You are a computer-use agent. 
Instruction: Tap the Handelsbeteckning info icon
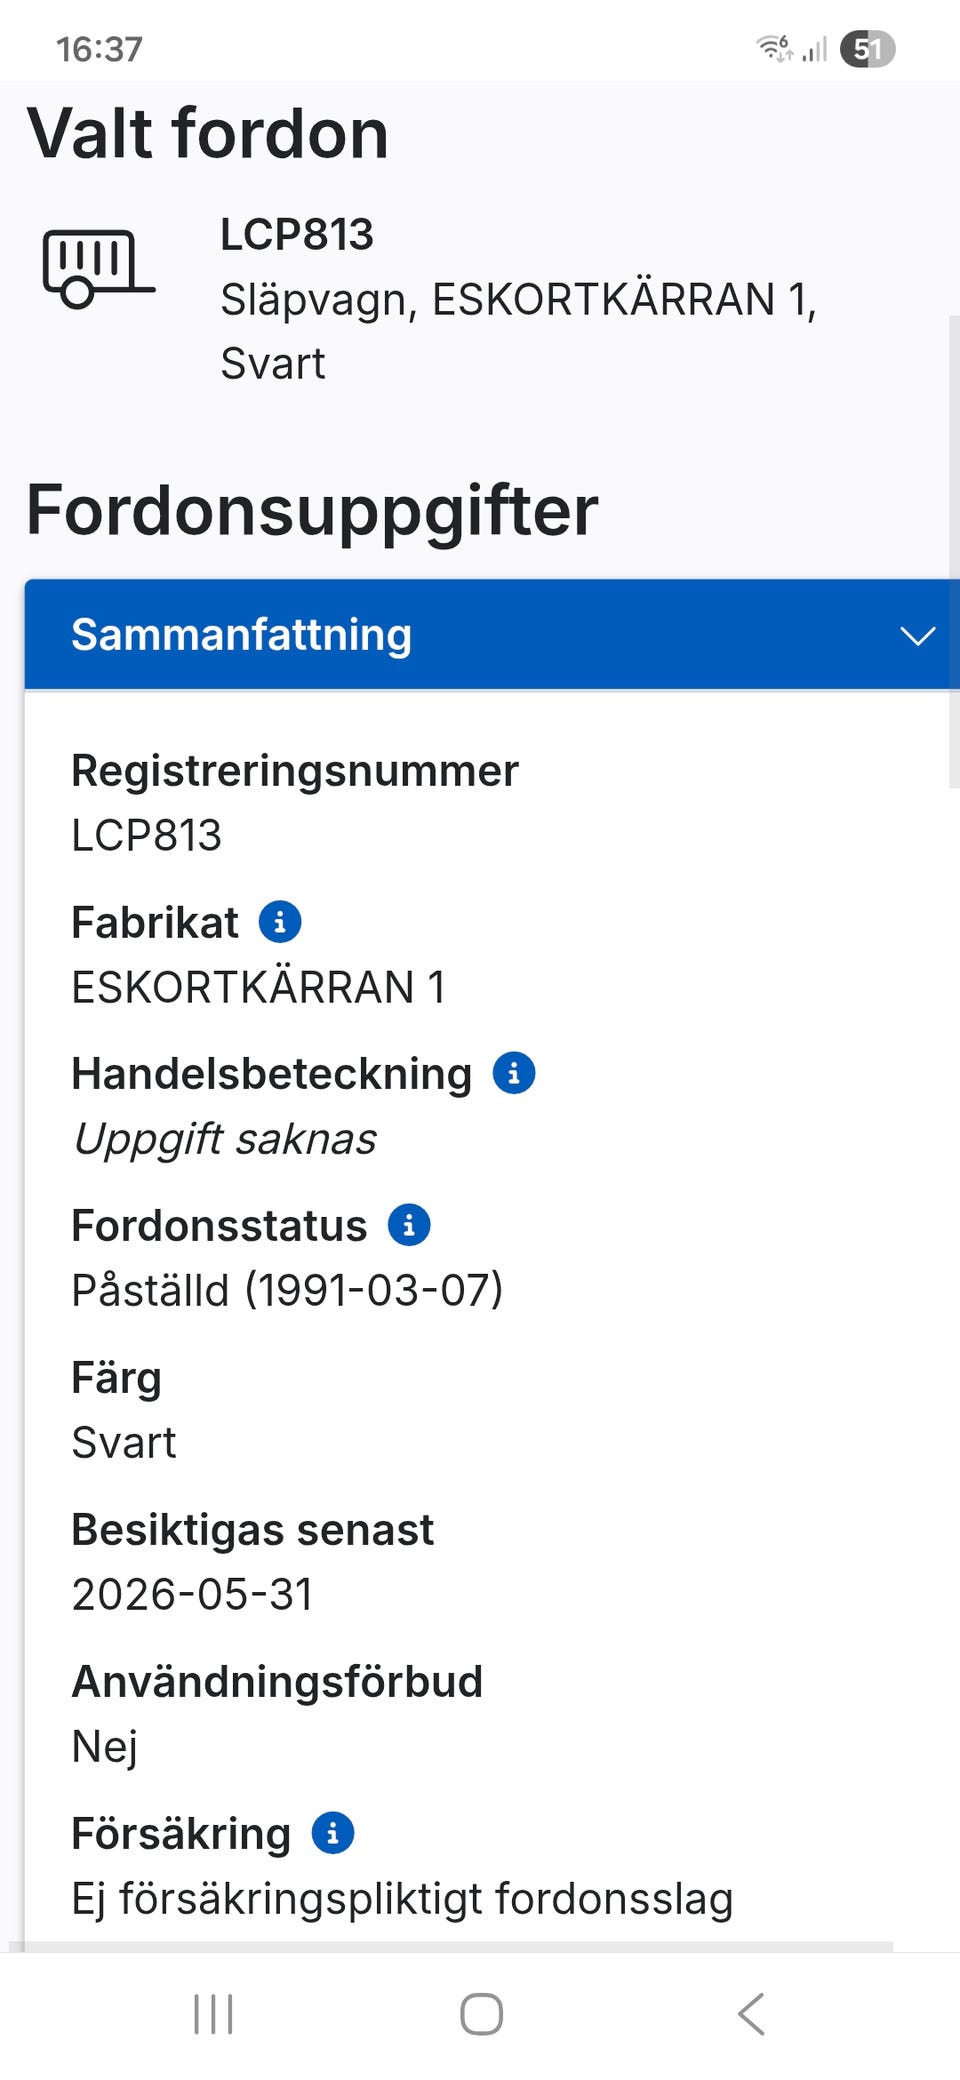click(514, 1073)
